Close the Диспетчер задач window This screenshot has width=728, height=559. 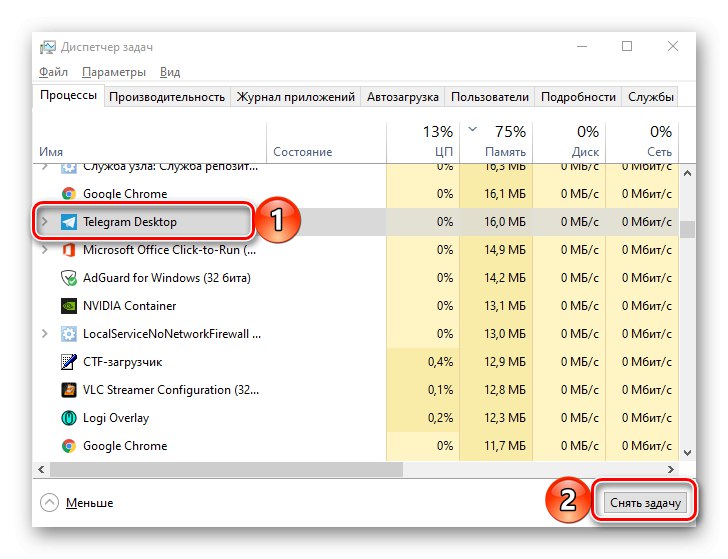coord(673,46)
